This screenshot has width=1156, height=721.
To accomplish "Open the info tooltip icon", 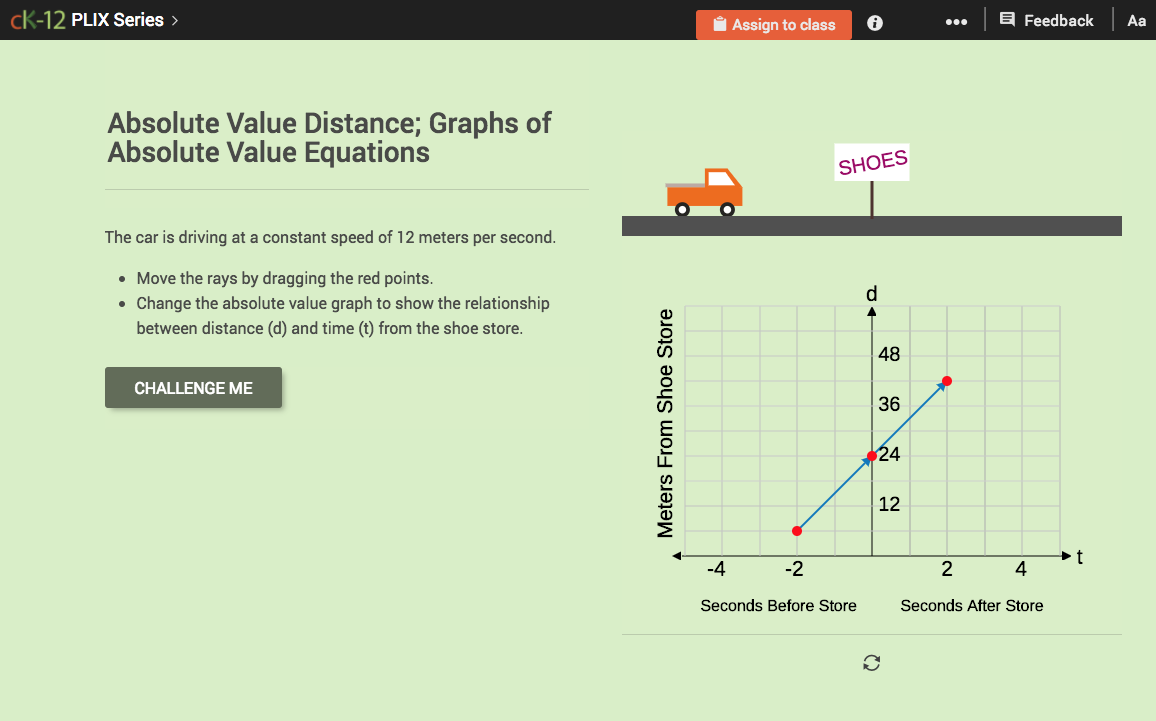I will coord(875,22).
